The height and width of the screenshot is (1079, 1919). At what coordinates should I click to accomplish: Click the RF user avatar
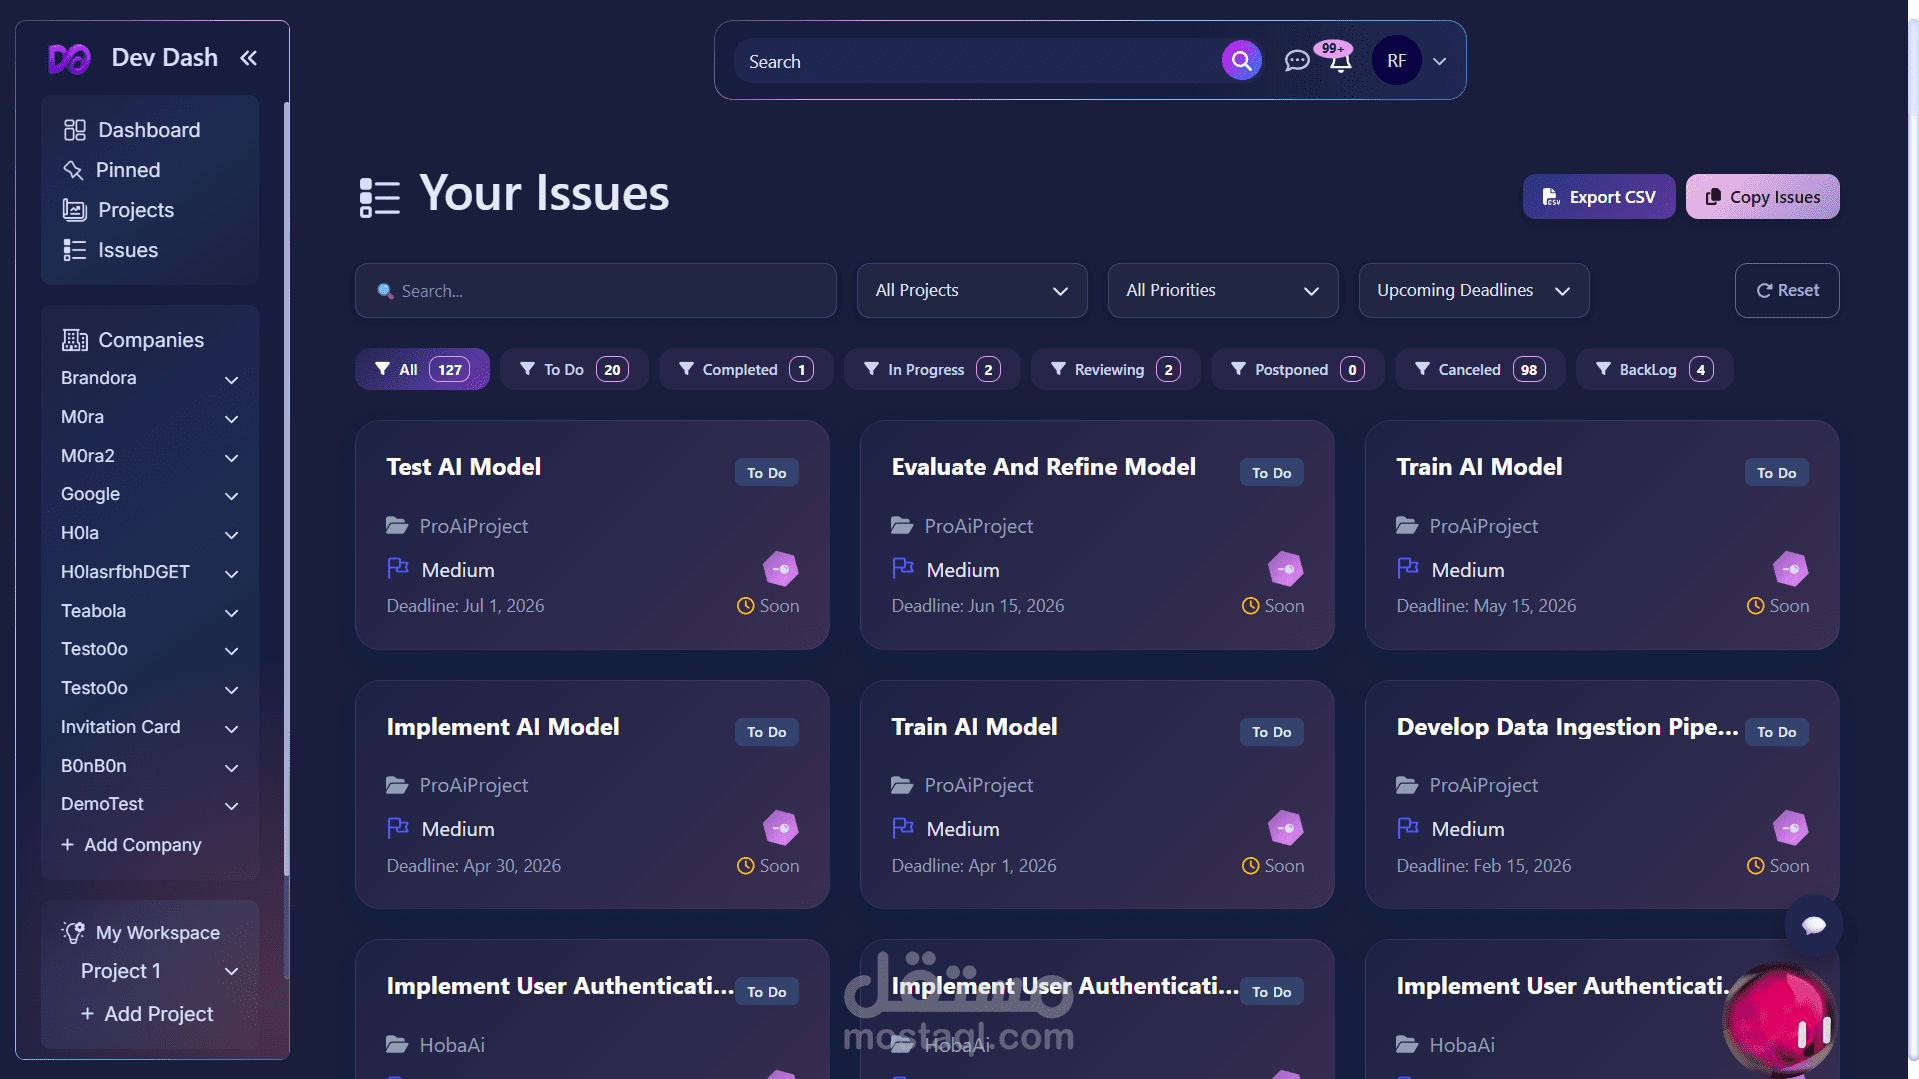(1396, 61)
